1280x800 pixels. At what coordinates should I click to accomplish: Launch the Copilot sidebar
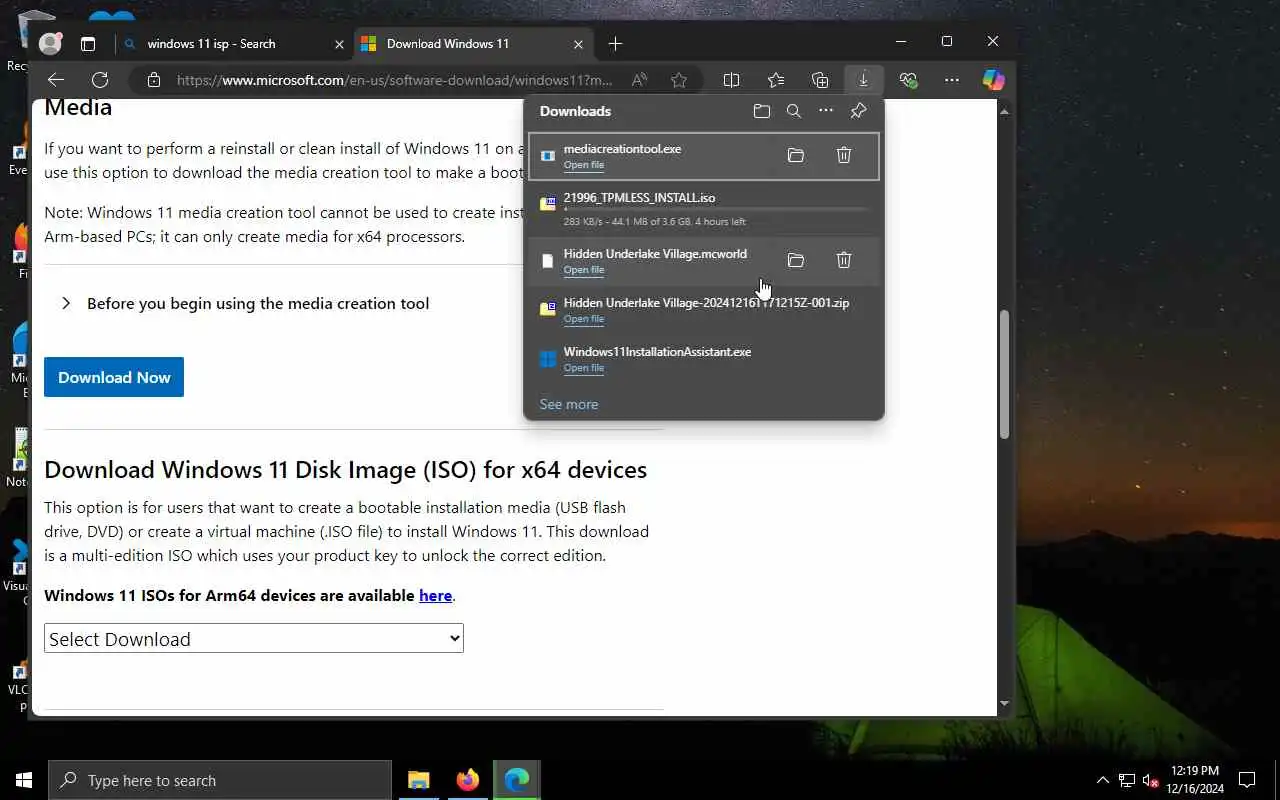click(x=993, y=80)
